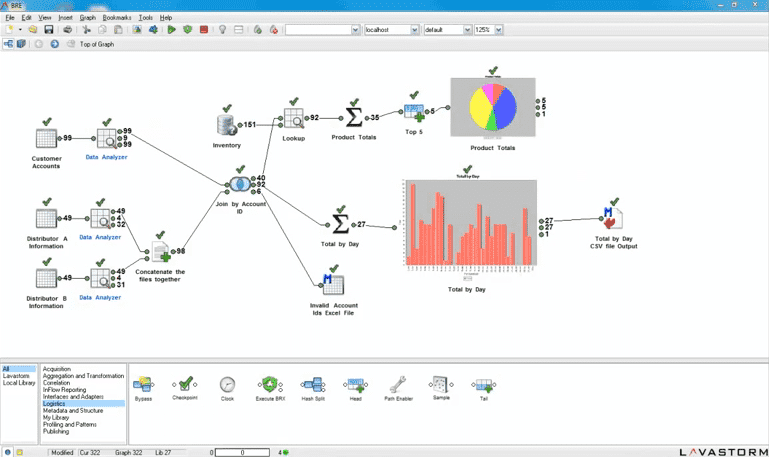Expand the default profile dropdown

point(467,30)
